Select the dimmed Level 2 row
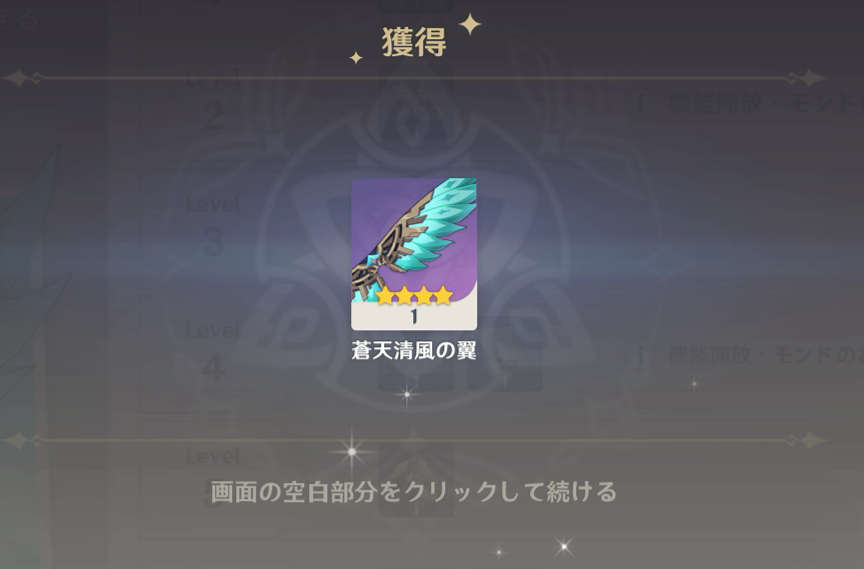This screenshot has width=864, height=569. click(213, 102)
